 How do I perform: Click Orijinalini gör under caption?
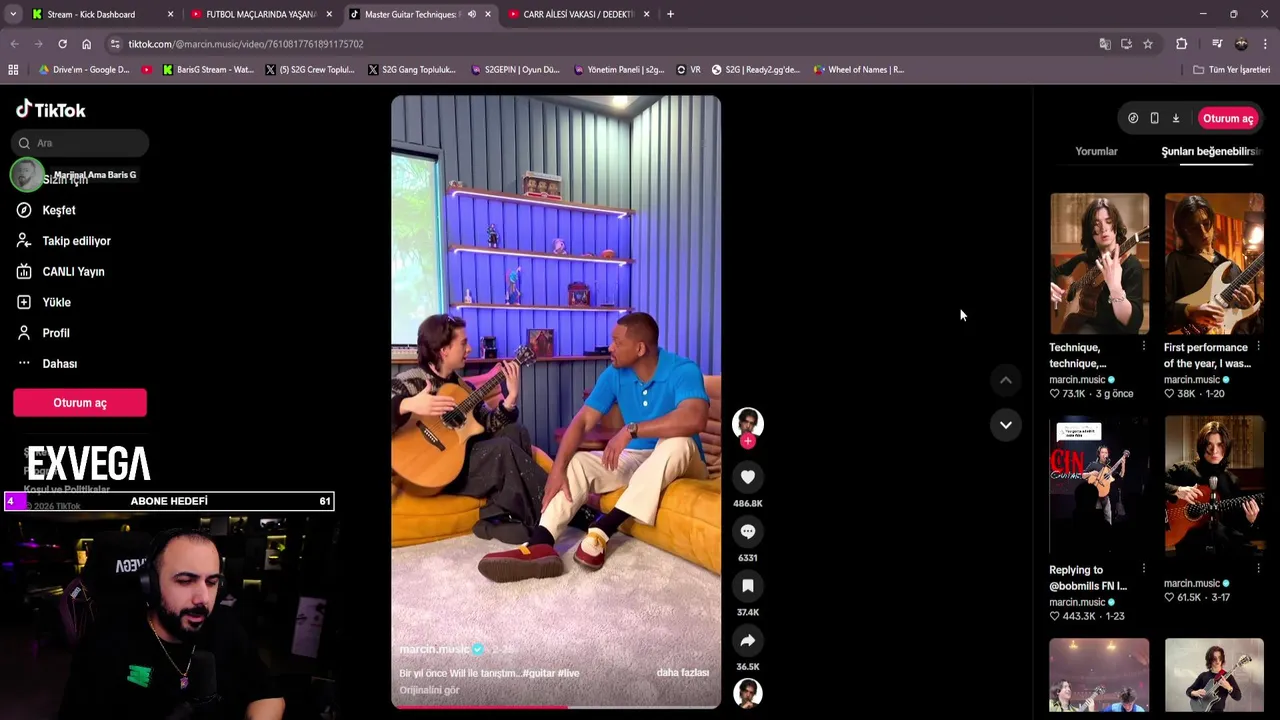429,690
